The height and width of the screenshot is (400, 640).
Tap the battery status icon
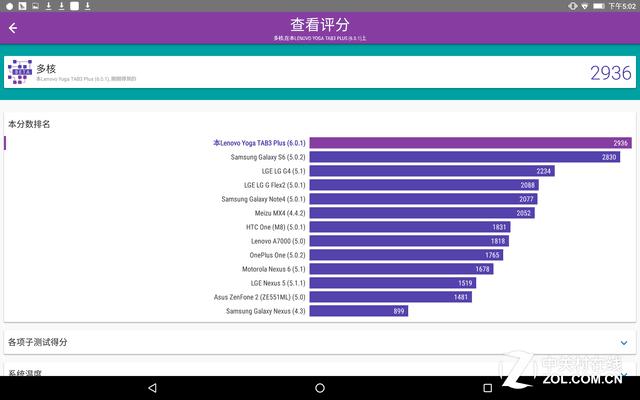(598, 6)
